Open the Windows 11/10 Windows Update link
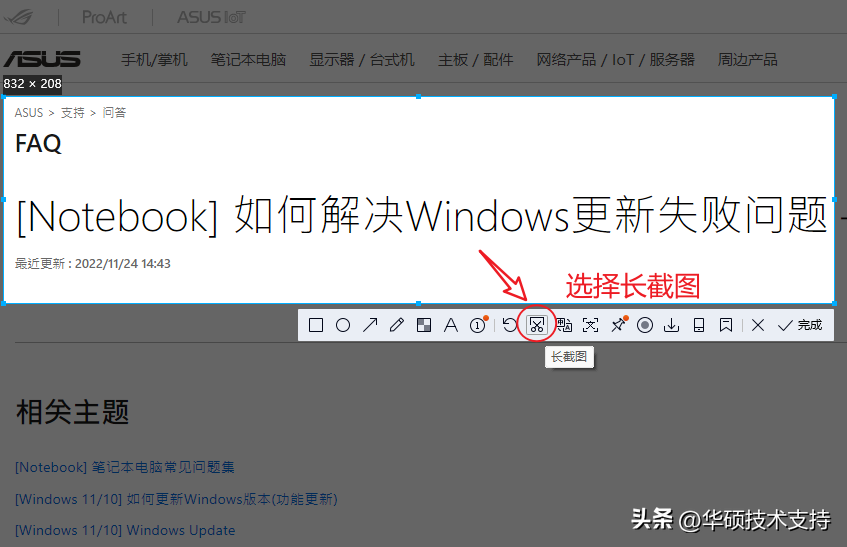Image resolution: width=847 pixels, height=547 pixels. coord(125,530)
